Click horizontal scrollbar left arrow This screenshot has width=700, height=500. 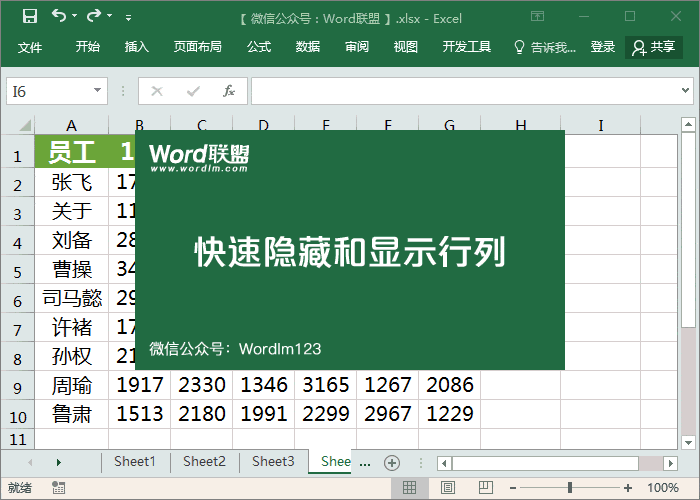pos(444,463)
